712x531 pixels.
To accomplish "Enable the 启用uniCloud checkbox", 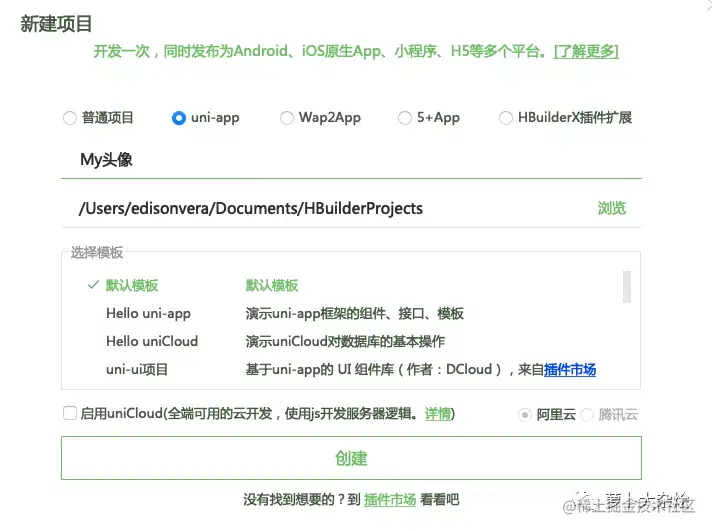I will pos(70,413).
